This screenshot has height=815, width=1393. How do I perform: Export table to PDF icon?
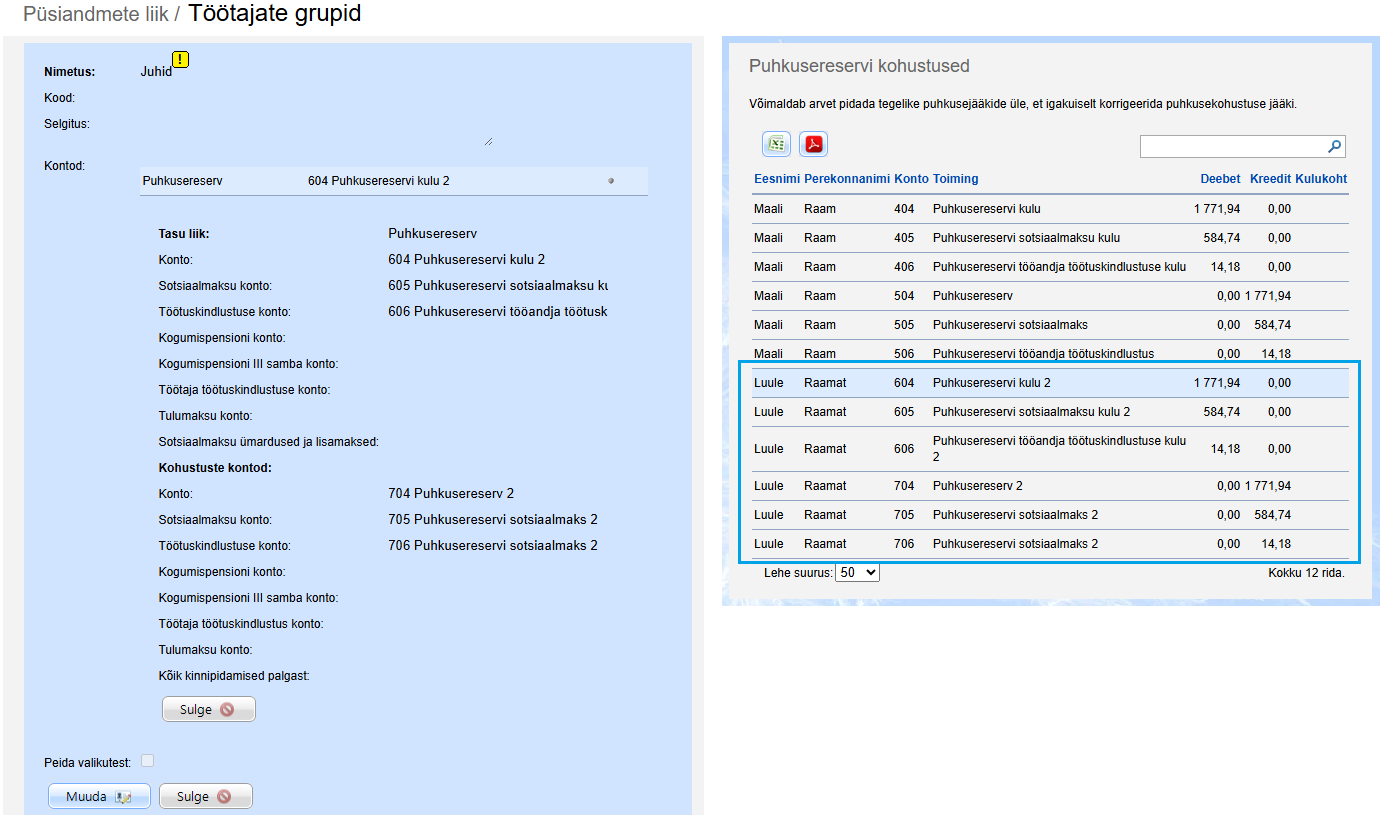[x=813, y=144]
